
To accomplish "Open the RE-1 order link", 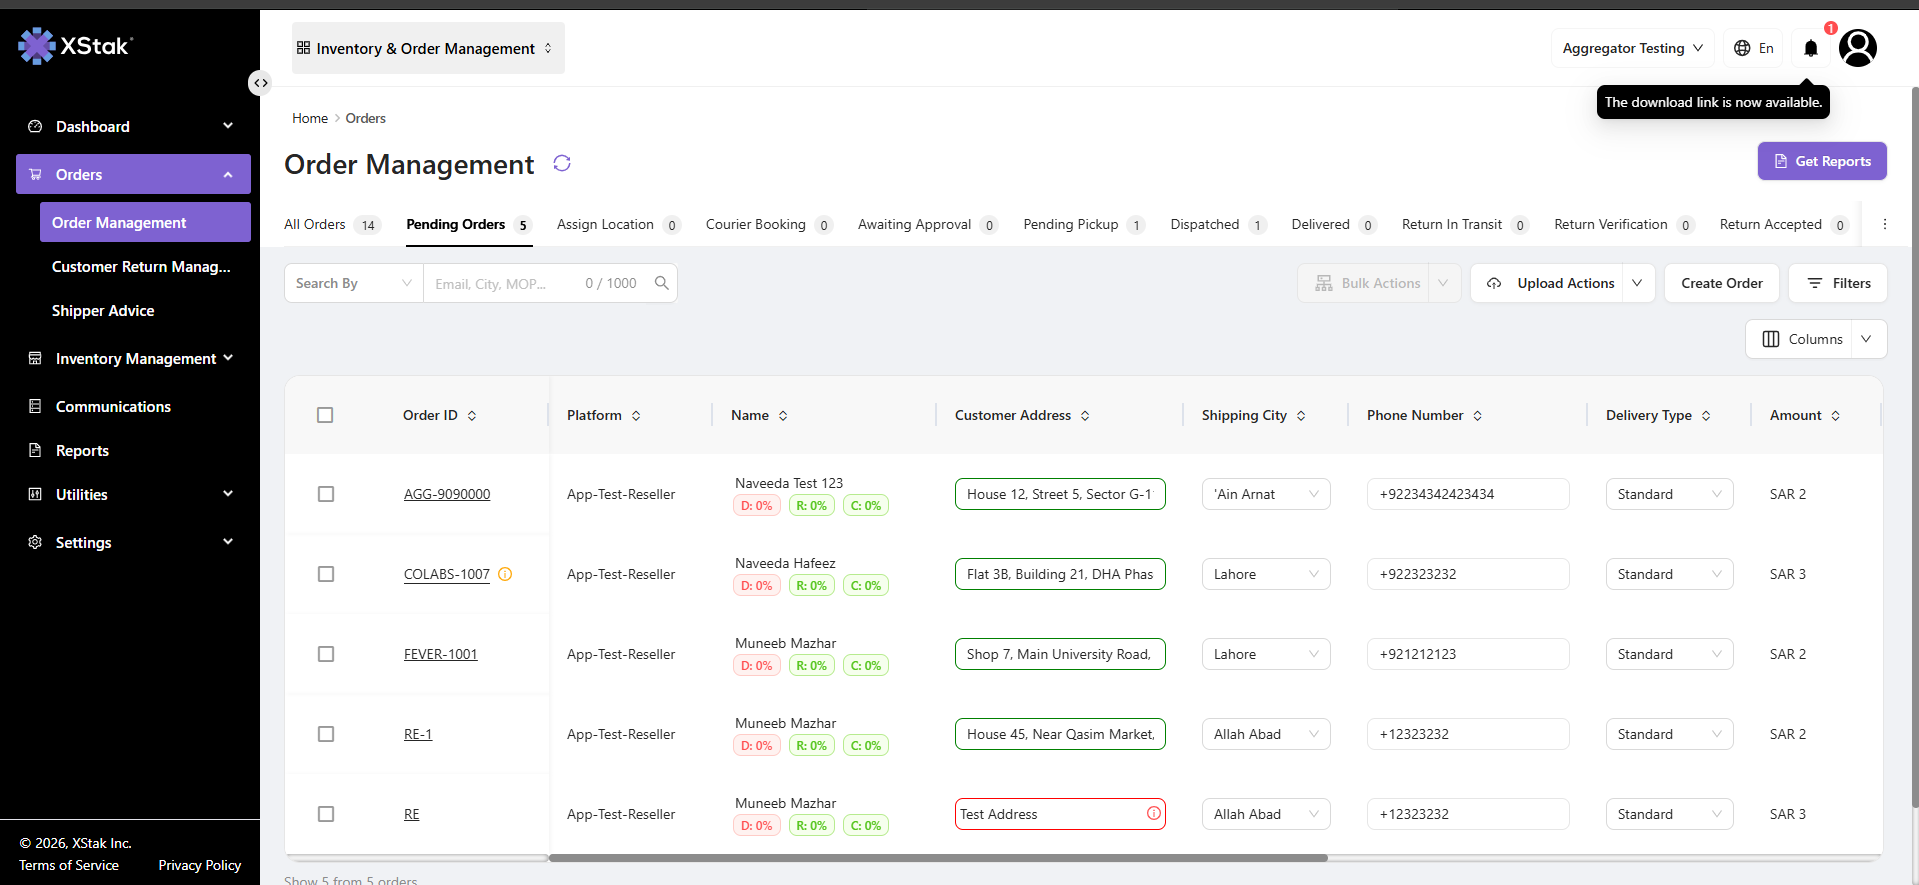I will [x=418, y=734].
